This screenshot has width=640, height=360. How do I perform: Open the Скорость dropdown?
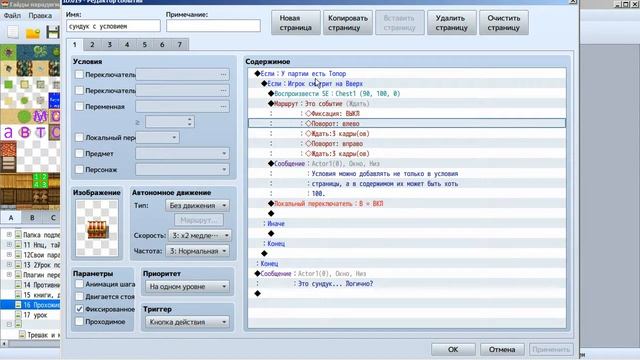click(200, 235)
